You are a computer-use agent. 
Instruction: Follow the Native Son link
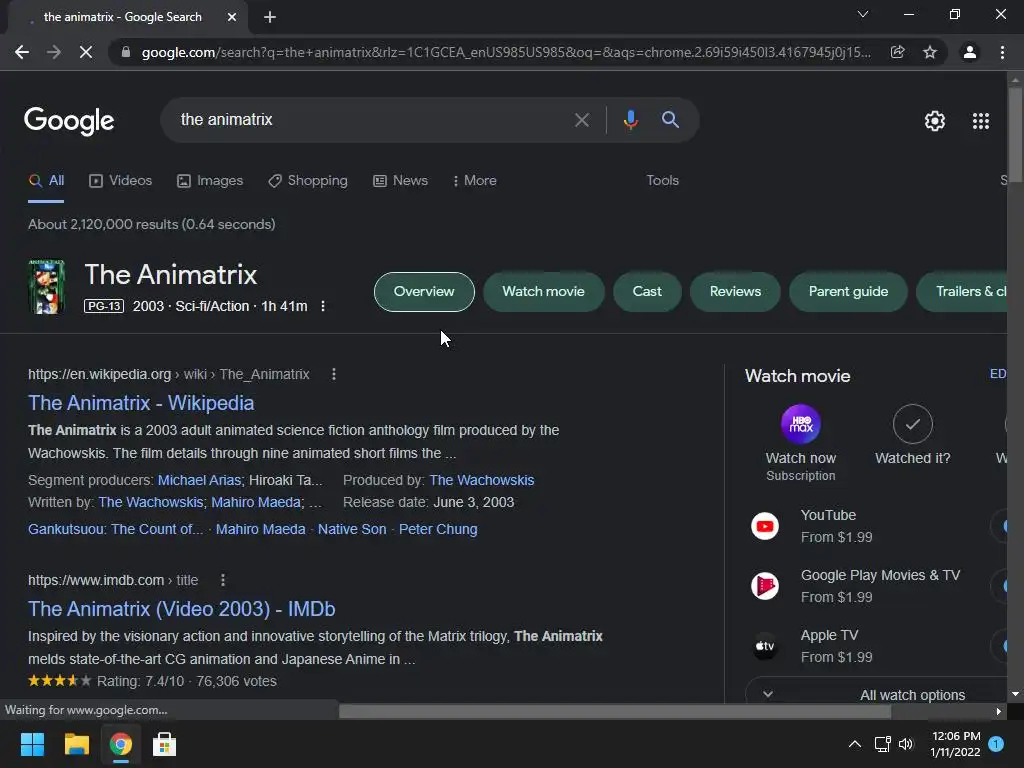352,529
